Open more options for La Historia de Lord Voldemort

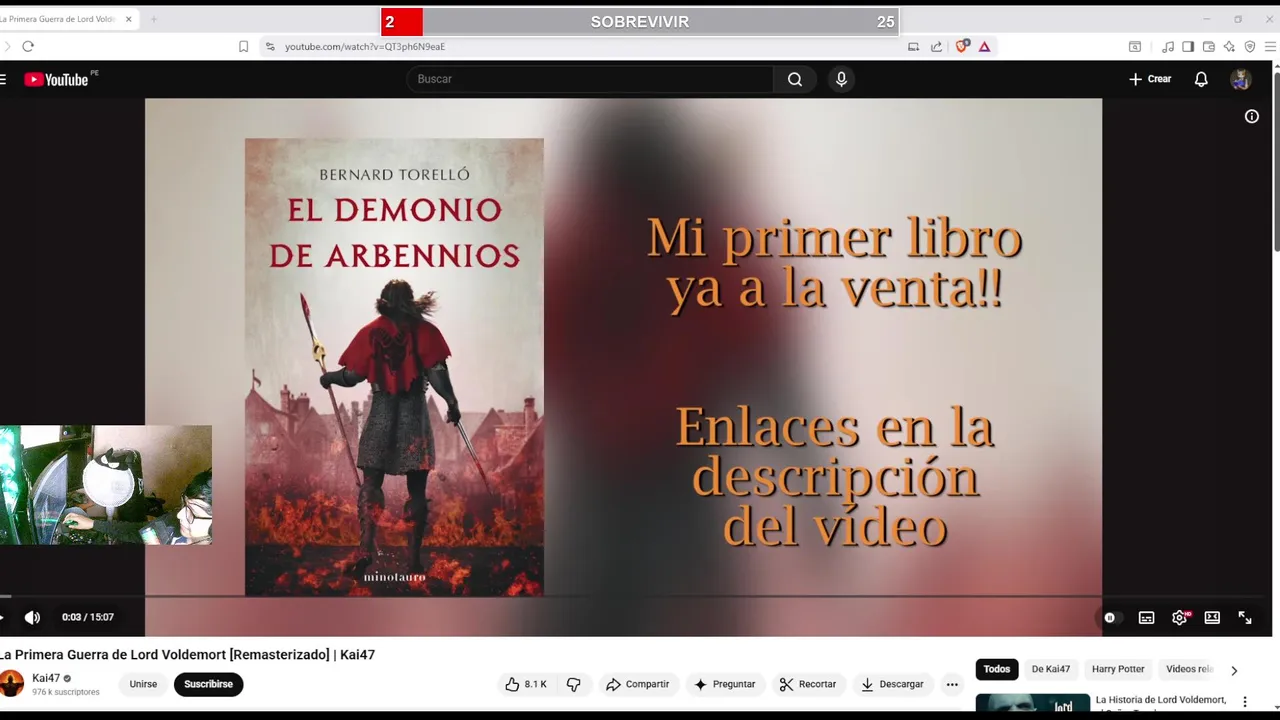[x=1245, y=702]
